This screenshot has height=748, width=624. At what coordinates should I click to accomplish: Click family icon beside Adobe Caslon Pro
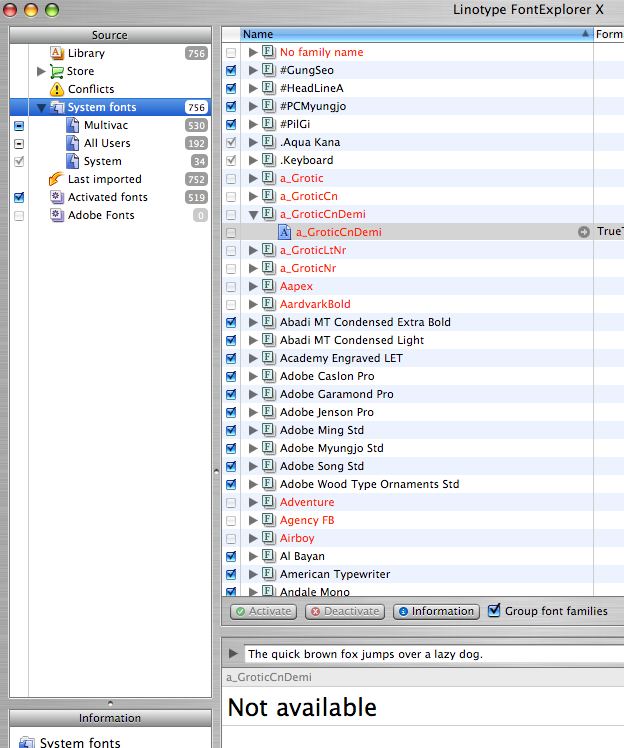click(269, 376)
